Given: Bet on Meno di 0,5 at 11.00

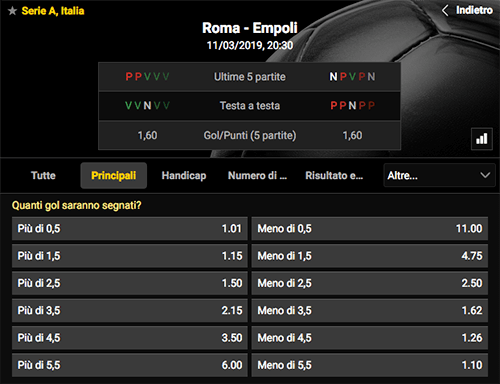Looking at the screenshot, I should (x=370, y=229).
